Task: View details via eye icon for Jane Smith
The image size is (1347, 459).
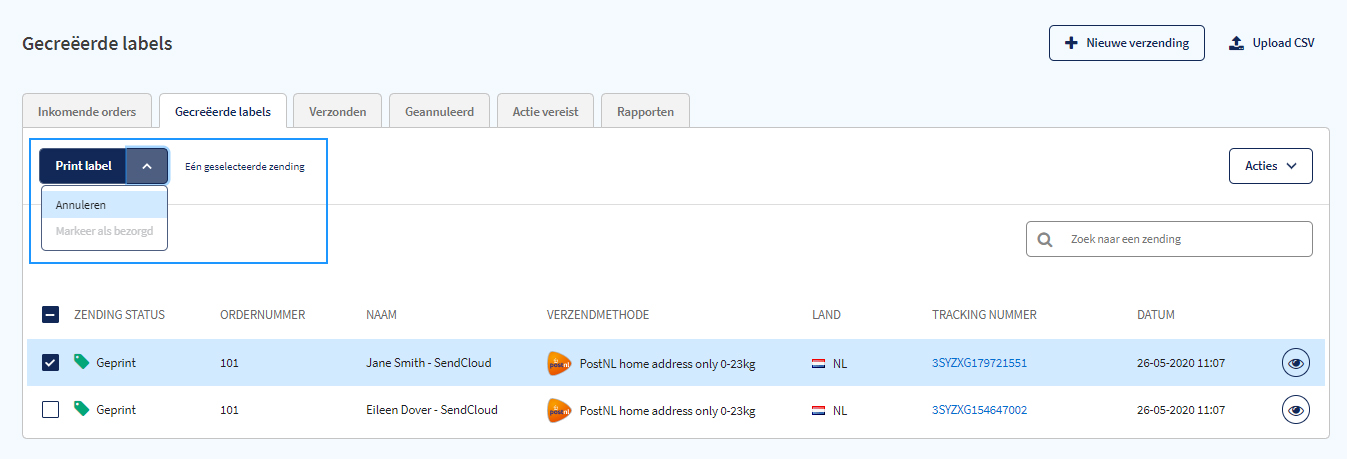Action: point(1296,363)
